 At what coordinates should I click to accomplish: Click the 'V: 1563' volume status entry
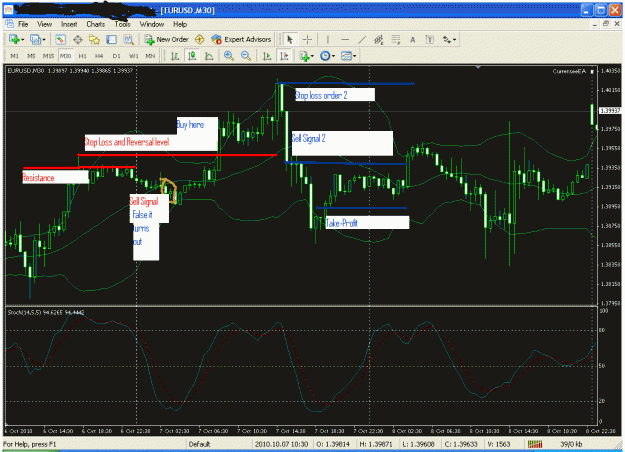tap(499, 444)
